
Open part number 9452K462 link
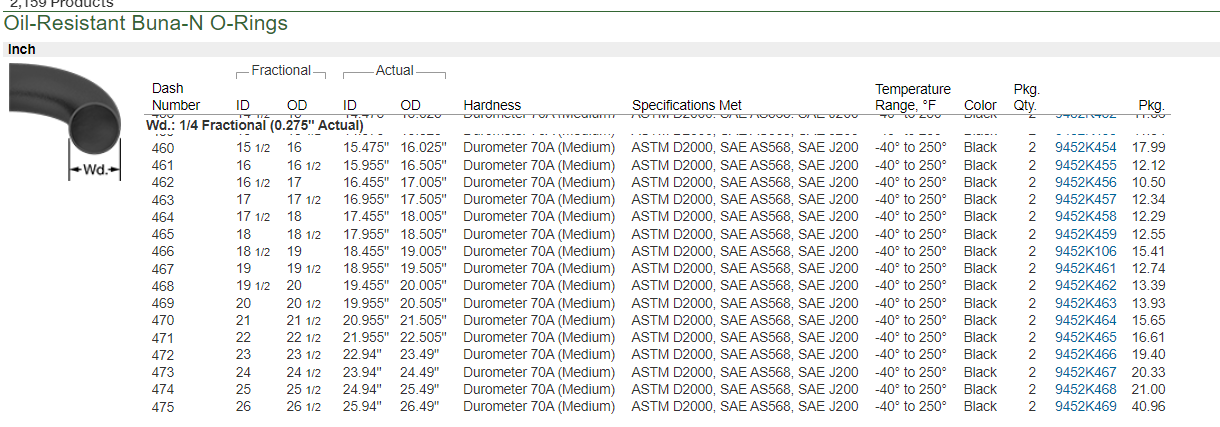point(1086,285)
